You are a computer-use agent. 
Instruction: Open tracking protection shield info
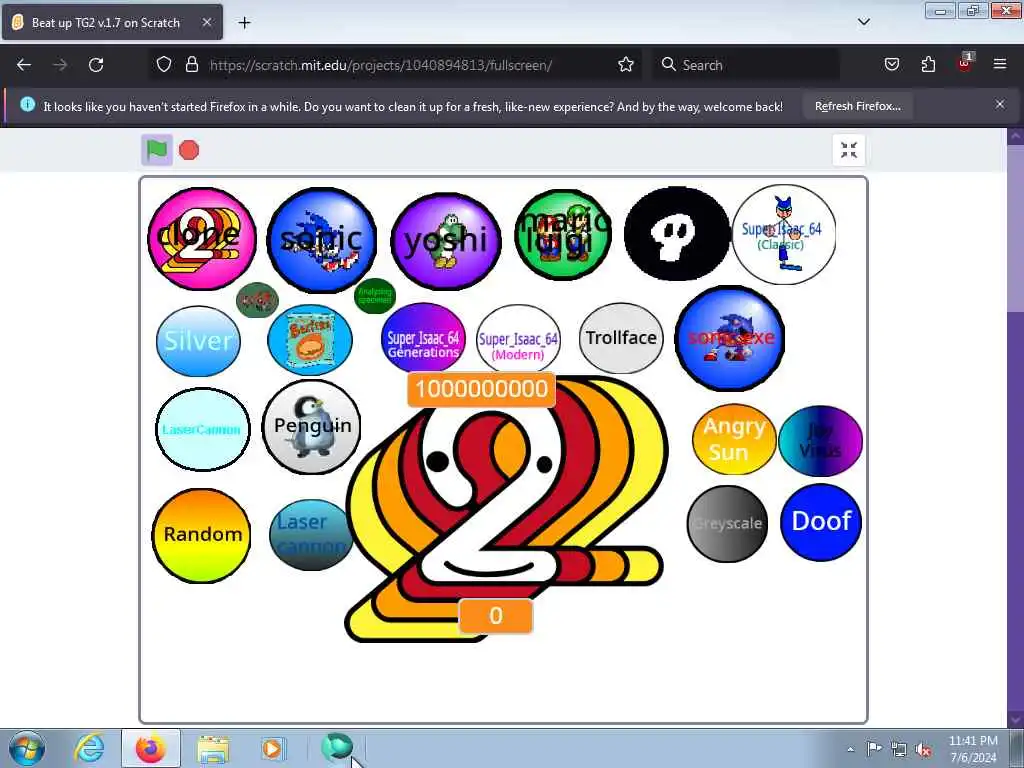[164, 65]
